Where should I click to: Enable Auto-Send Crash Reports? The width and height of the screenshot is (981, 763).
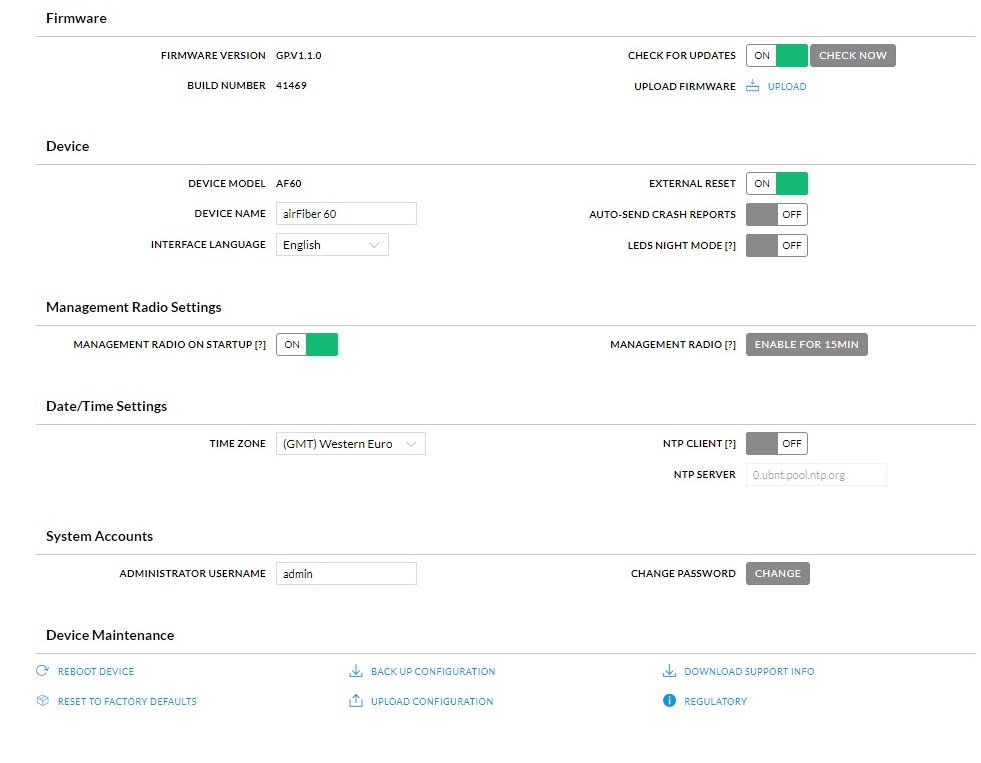[x=776, y=214]
